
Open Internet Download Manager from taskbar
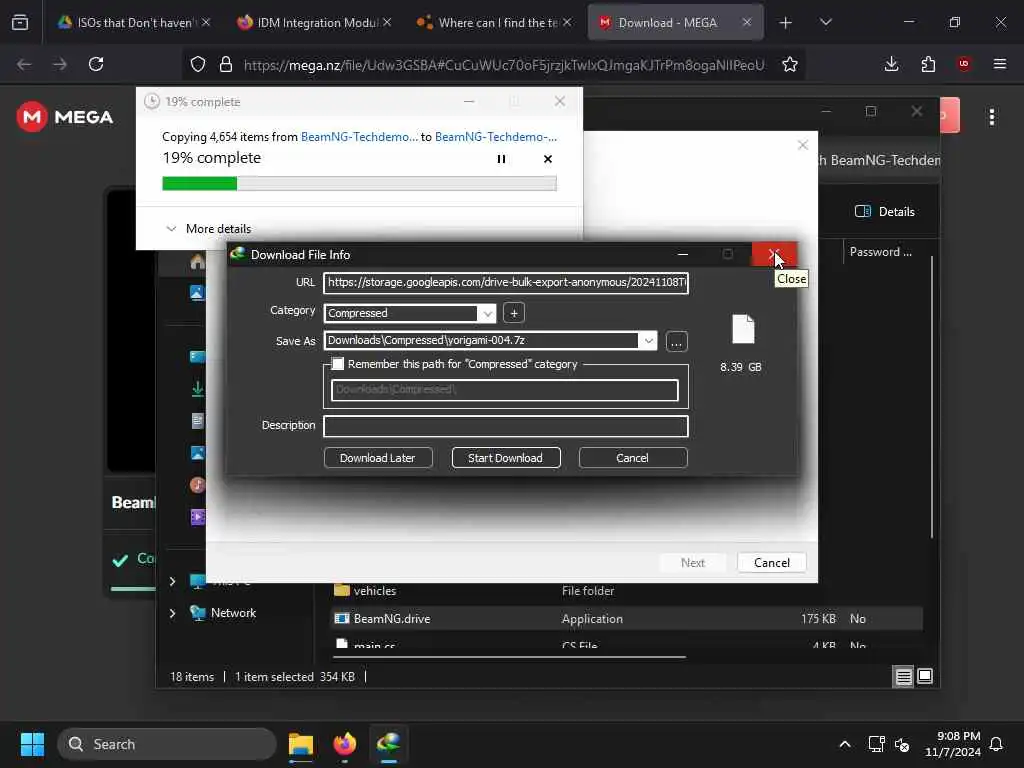coord(389,744)
